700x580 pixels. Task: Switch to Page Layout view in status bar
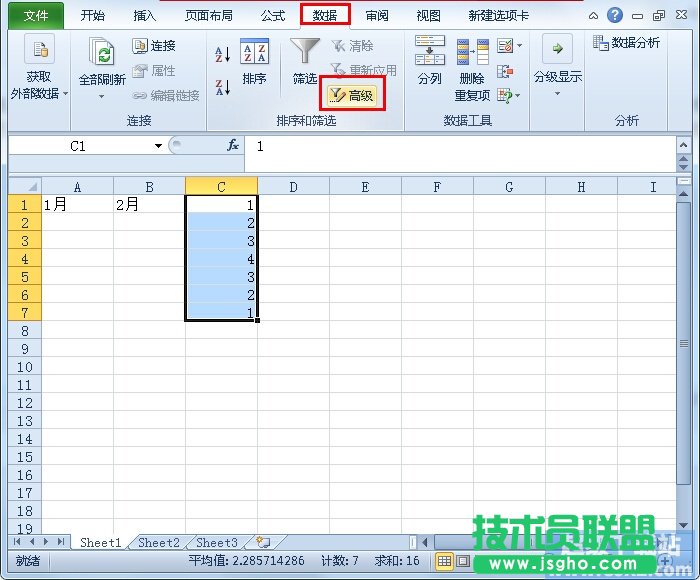(x=463, y=561)
